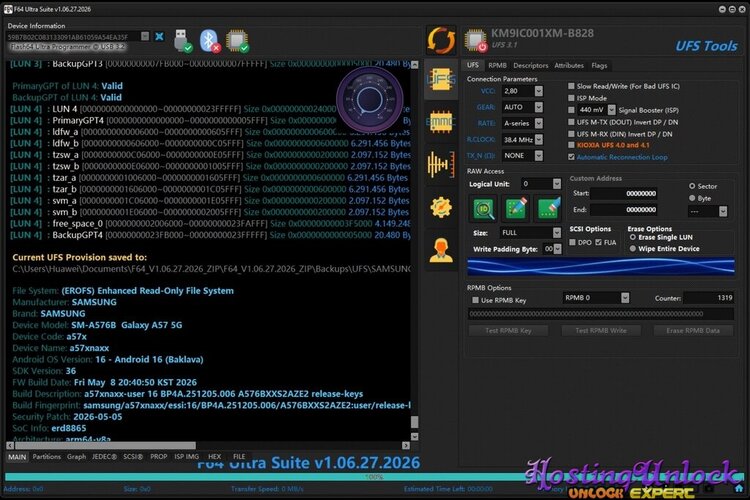Enable ISP Mode checkbox
This screenshot has width=750, height=500.
tap(571, 98)
